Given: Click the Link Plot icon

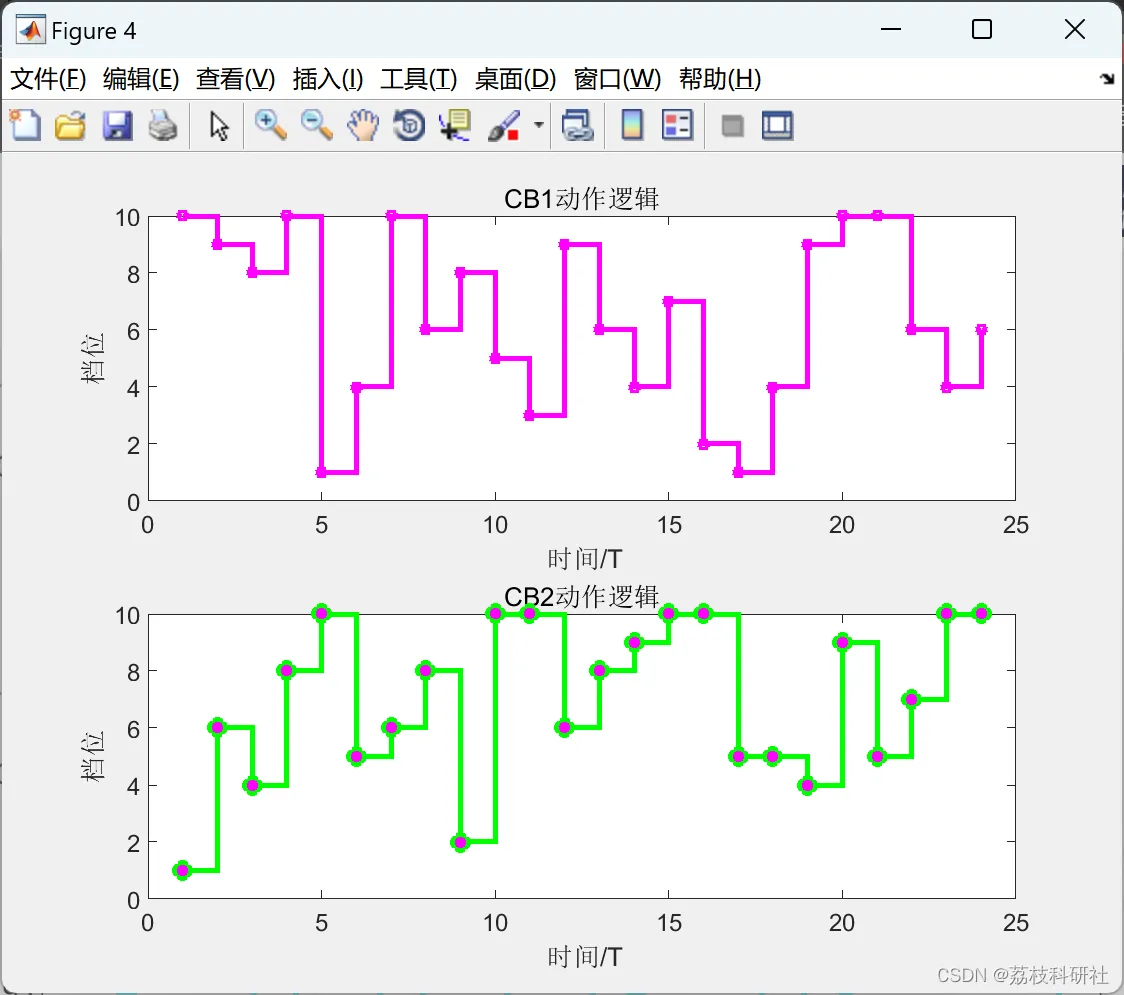Looking at the screenshot, I should tap(577, 125).
